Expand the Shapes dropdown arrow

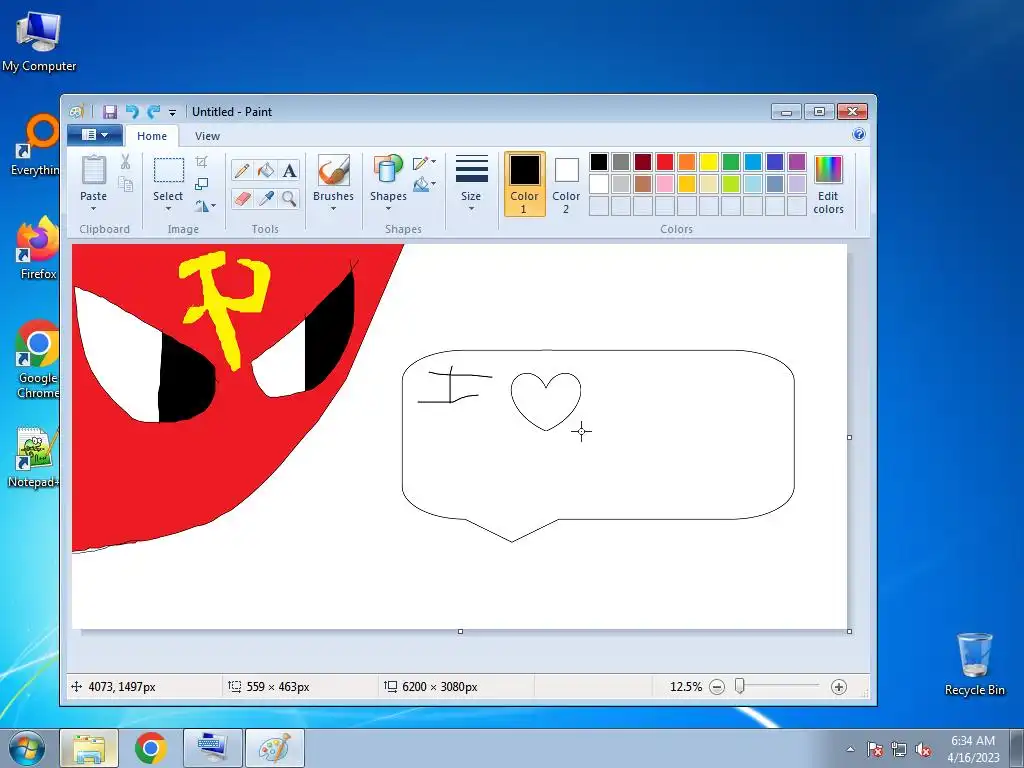[388, 208]
